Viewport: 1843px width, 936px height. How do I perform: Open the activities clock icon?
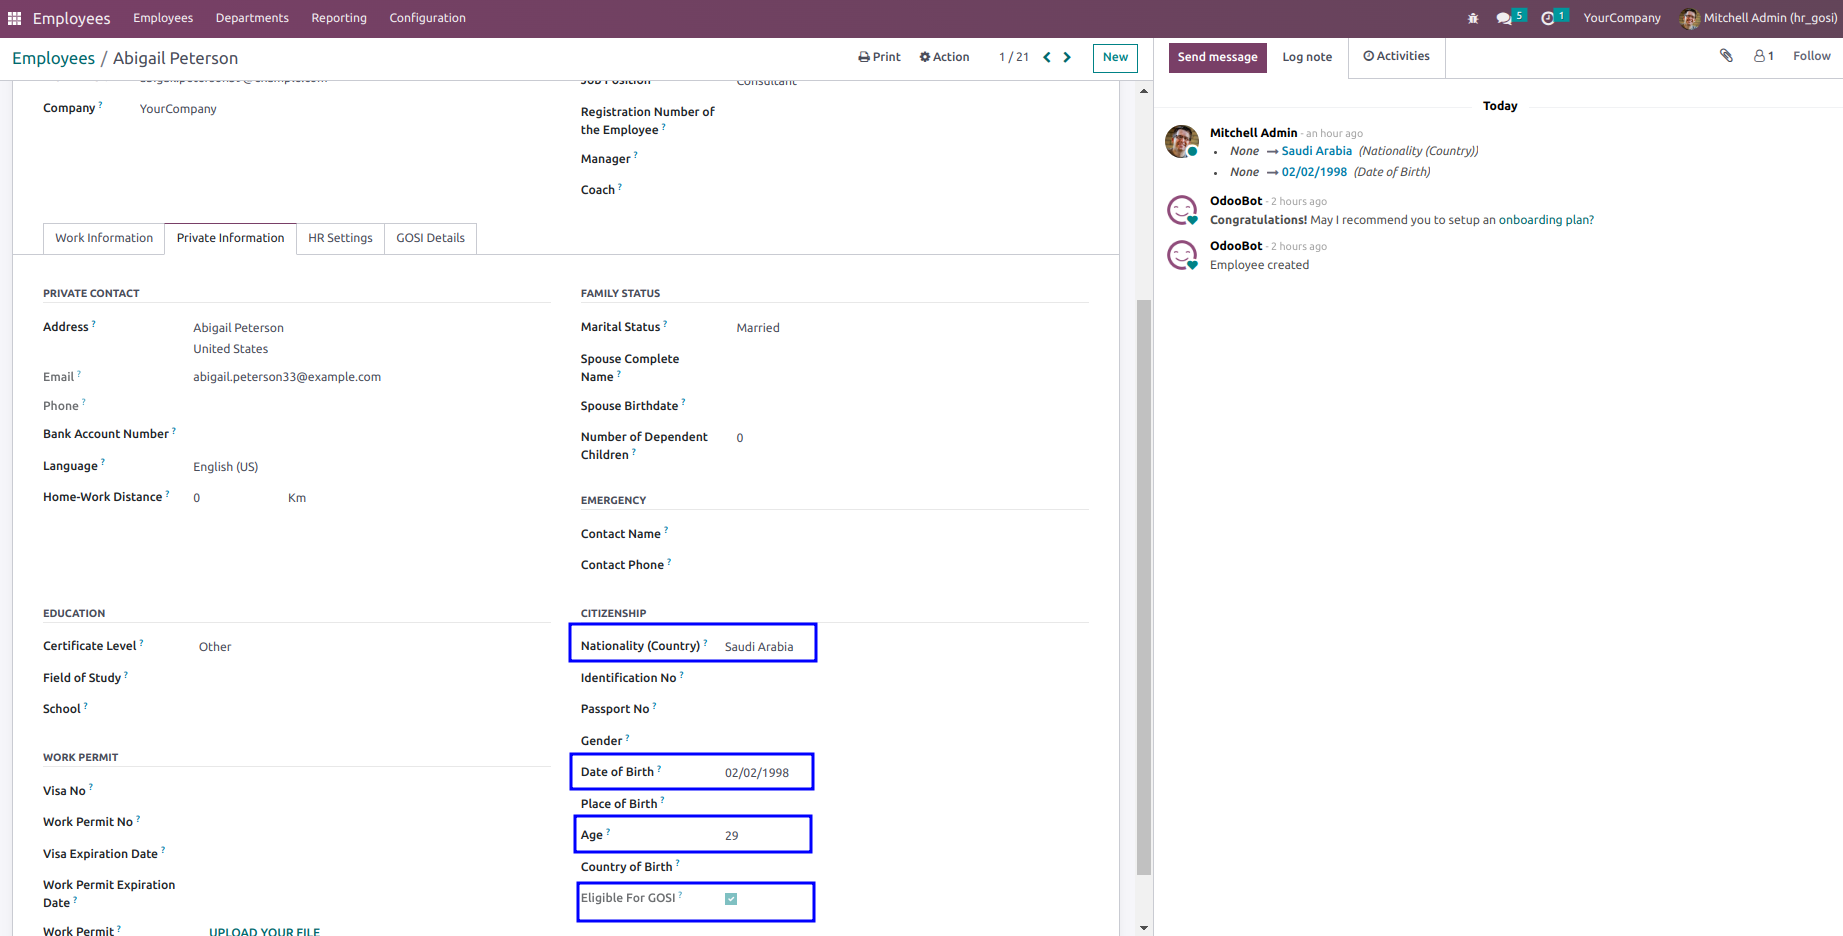[x=1548, y=18]
